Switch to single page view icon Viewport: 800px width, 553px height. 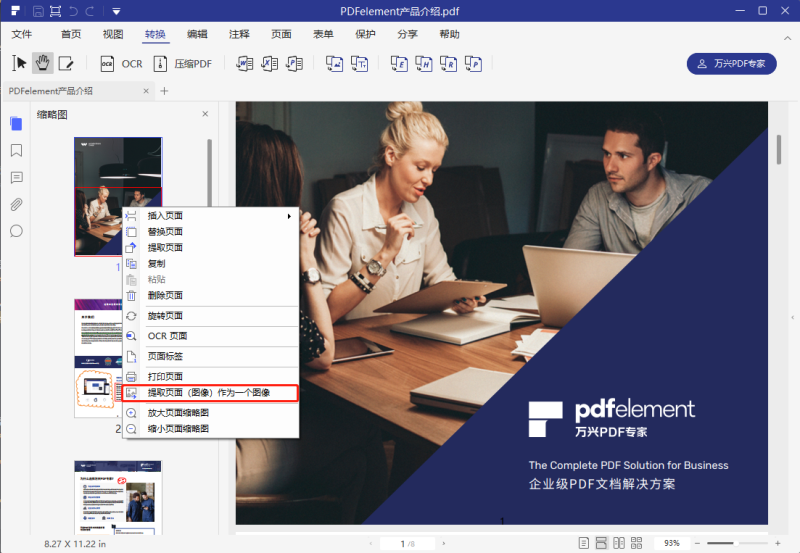(584, 543)
